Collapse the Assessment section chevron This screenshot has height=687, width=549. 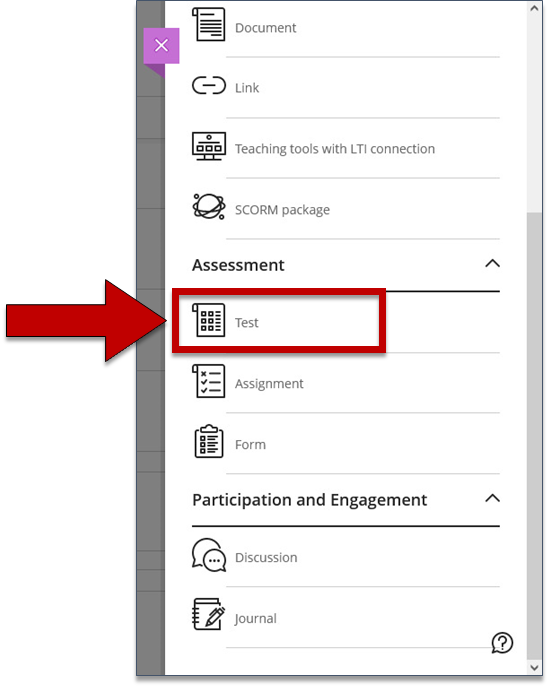point(492,263)
